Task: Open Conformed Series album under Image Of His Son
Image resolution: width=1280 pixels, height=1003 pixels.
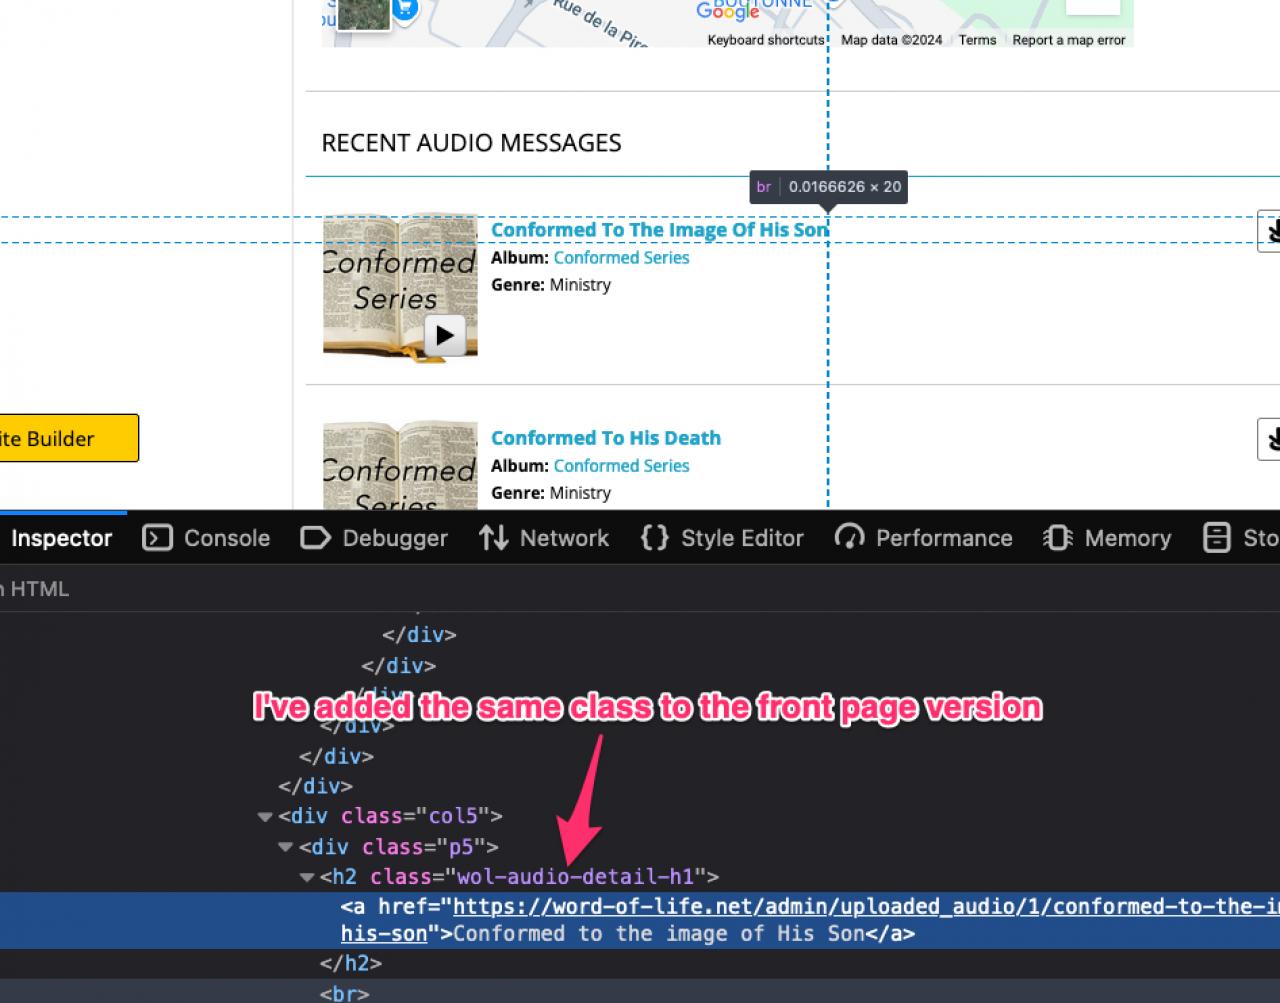Action: (x=621, y=258)
